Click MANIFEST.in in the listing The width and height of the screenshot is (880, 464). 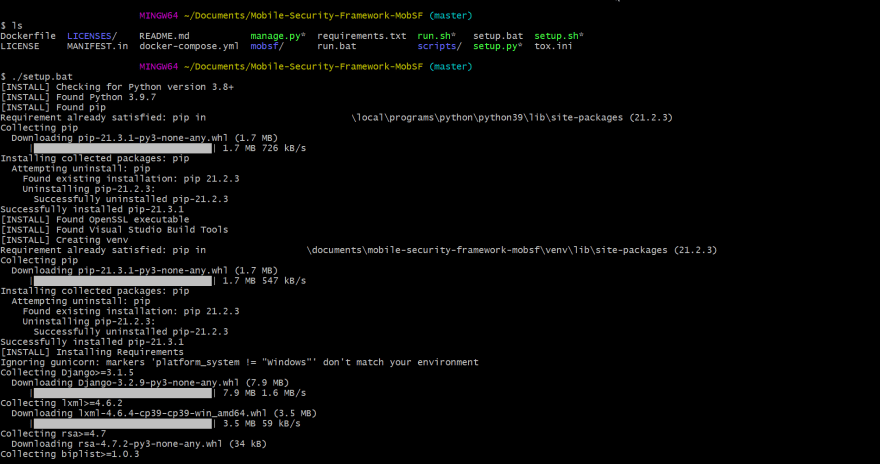98,46
